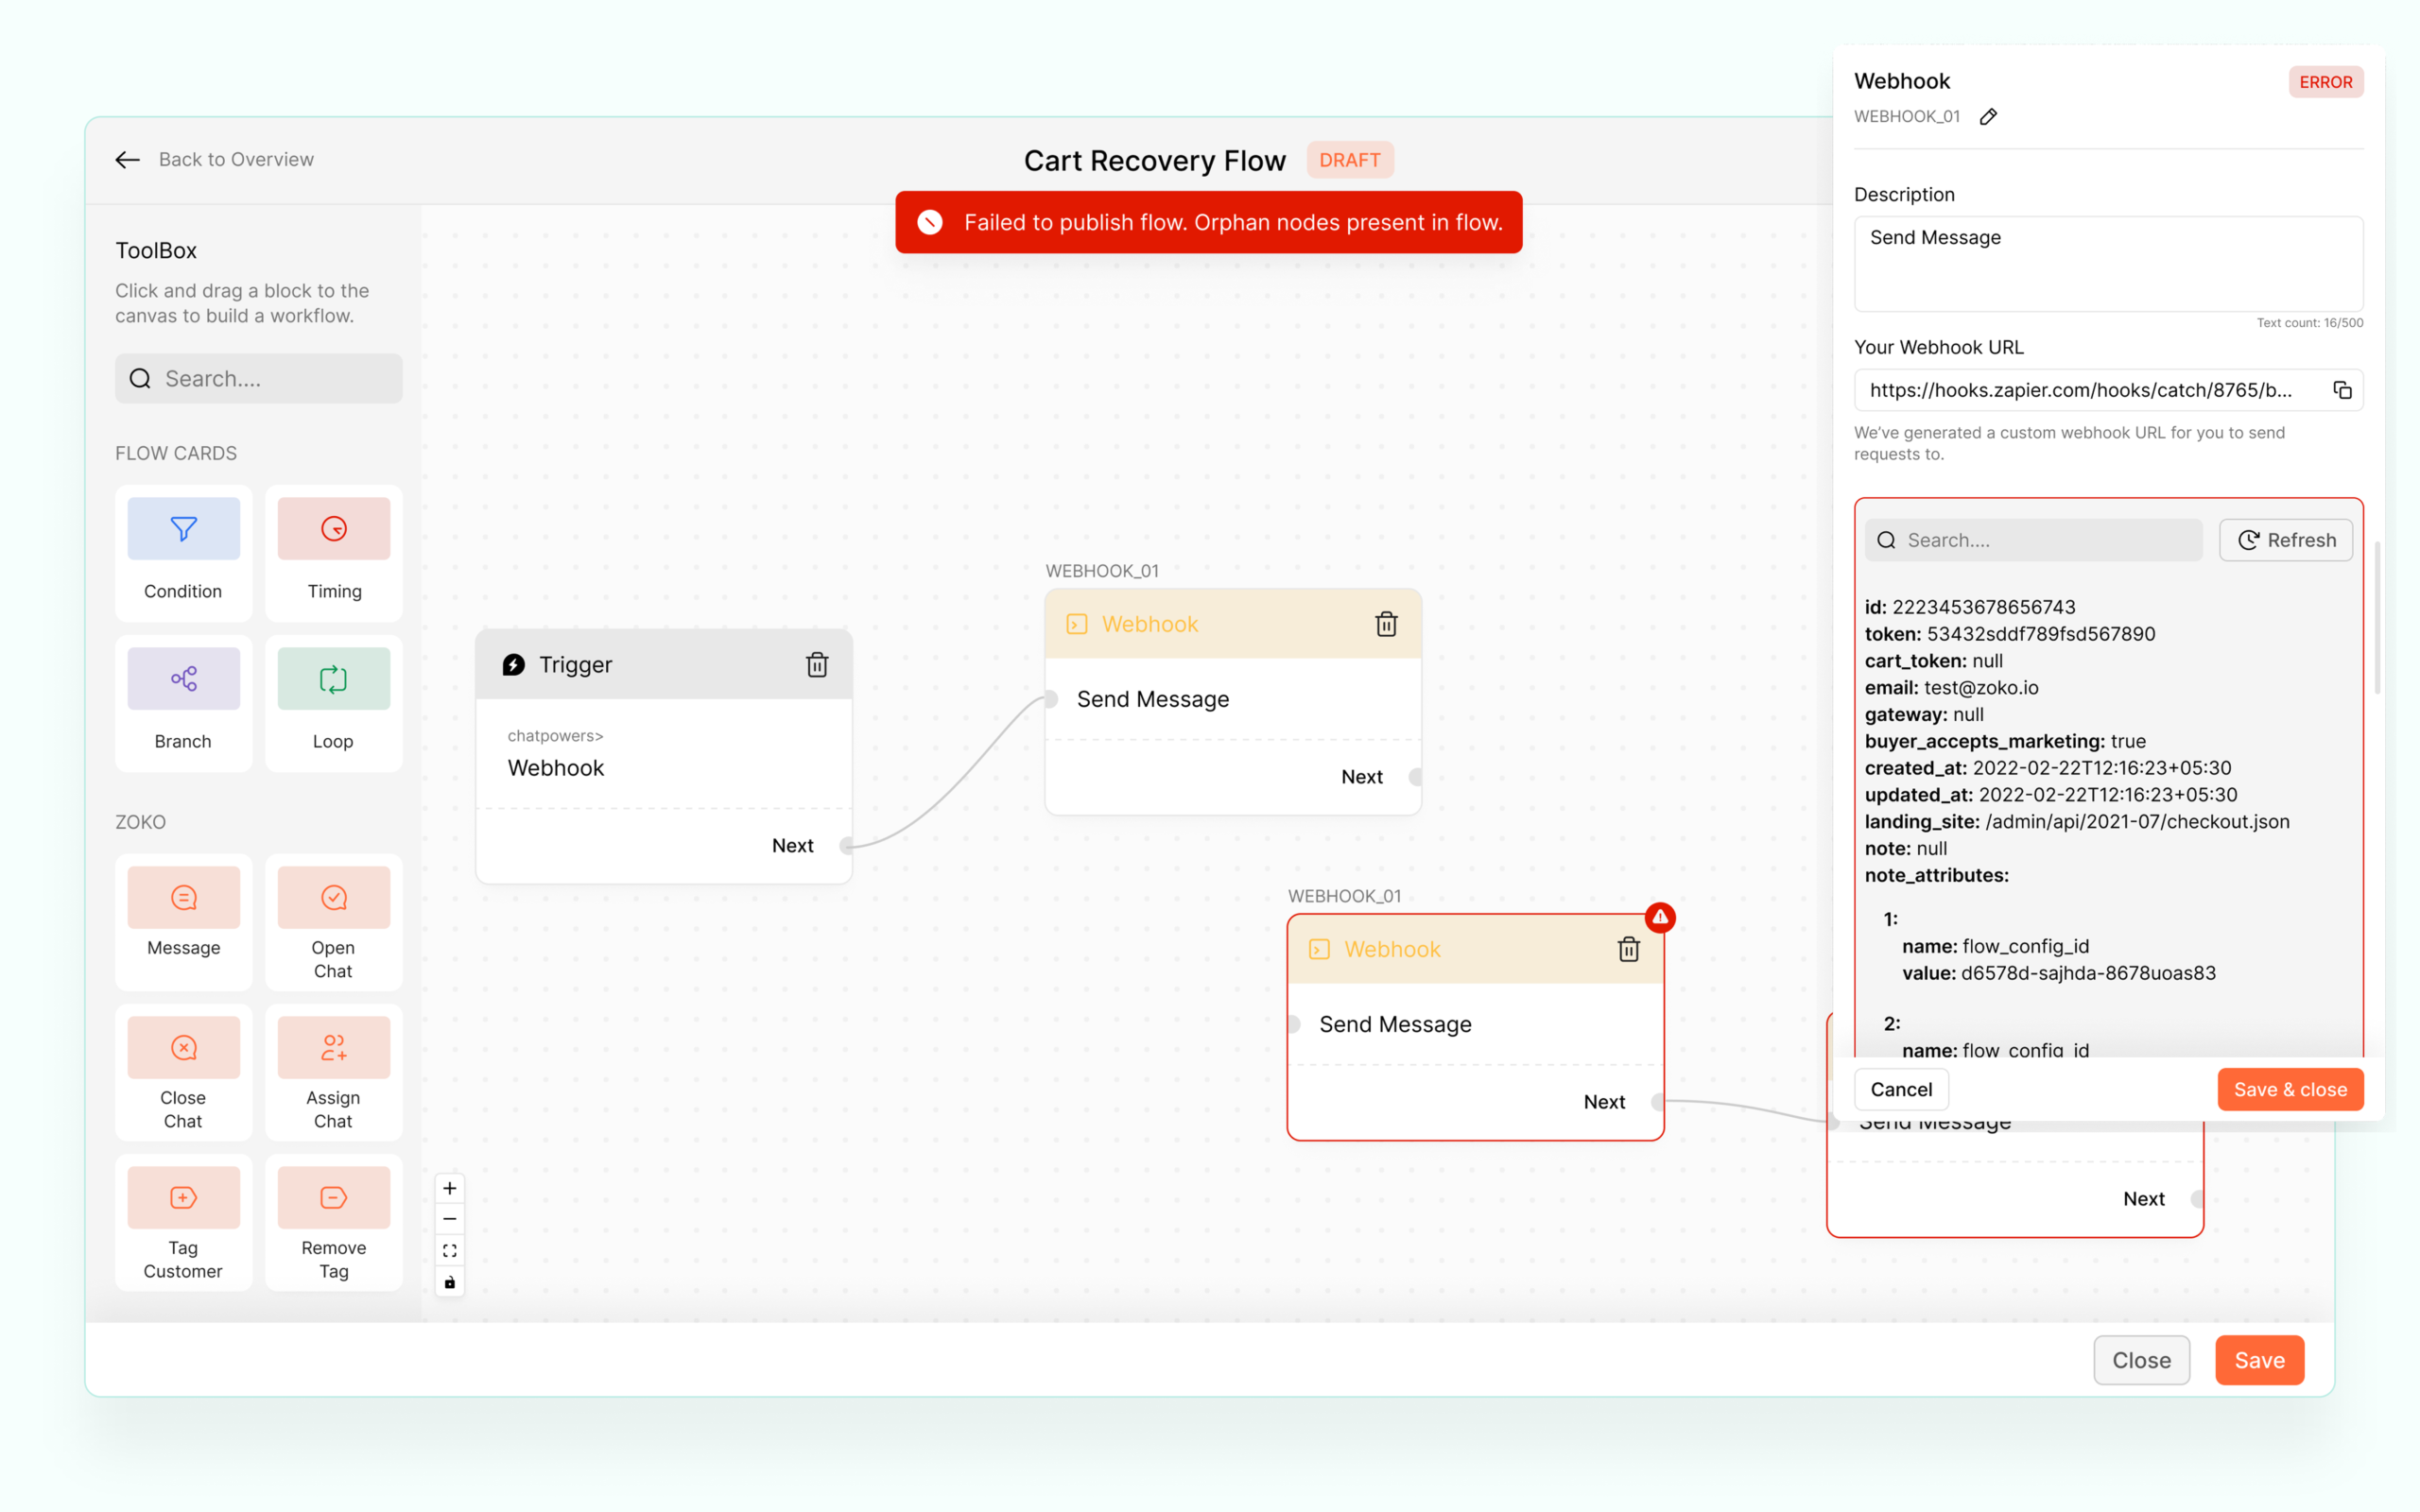Click the 'created_at' payload row
Viewport: 2420px width, 1512px height.
point(2047,768)
